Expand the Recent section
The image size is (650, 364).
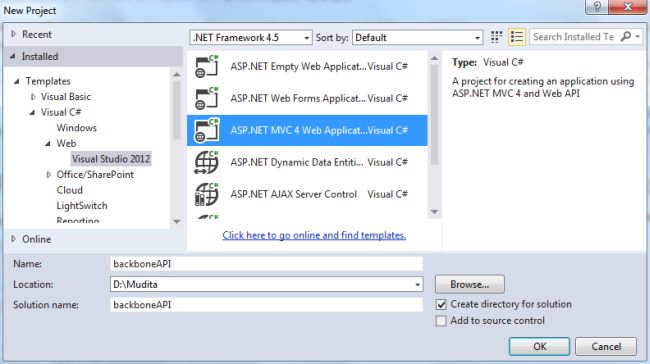point(14,34)
